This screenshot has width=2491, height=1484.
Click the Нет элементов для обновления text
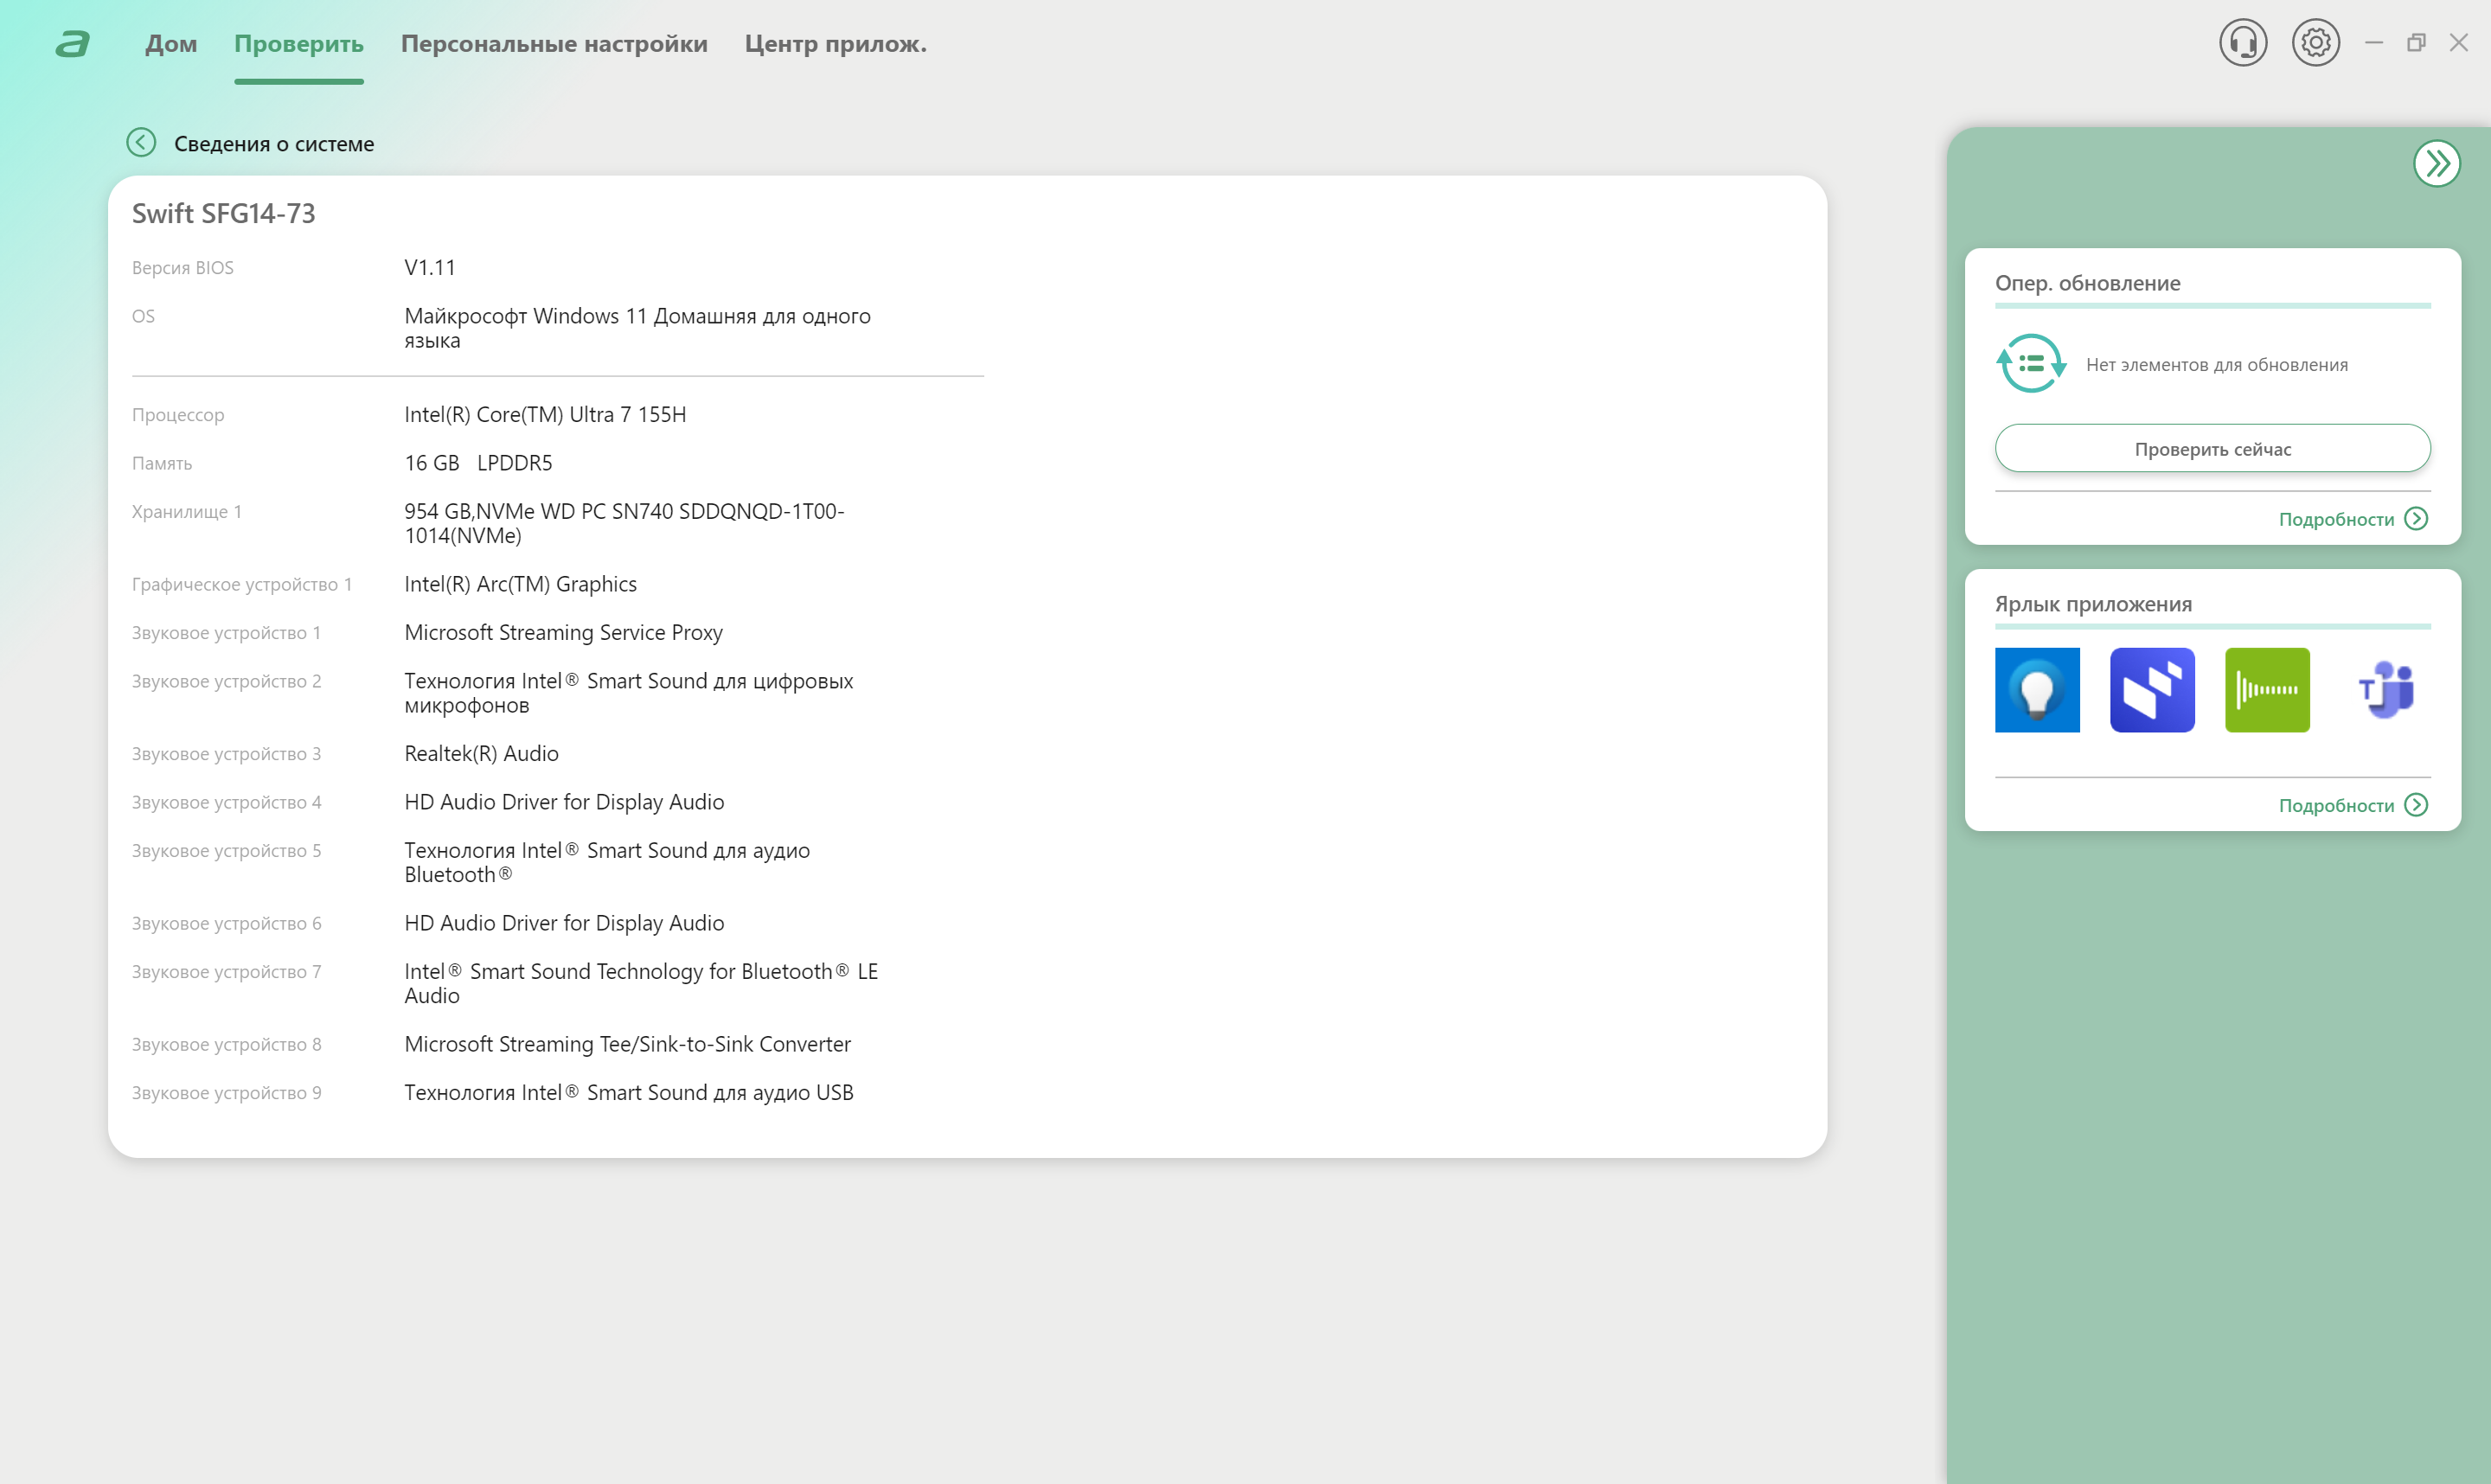tap(2216, 365)
